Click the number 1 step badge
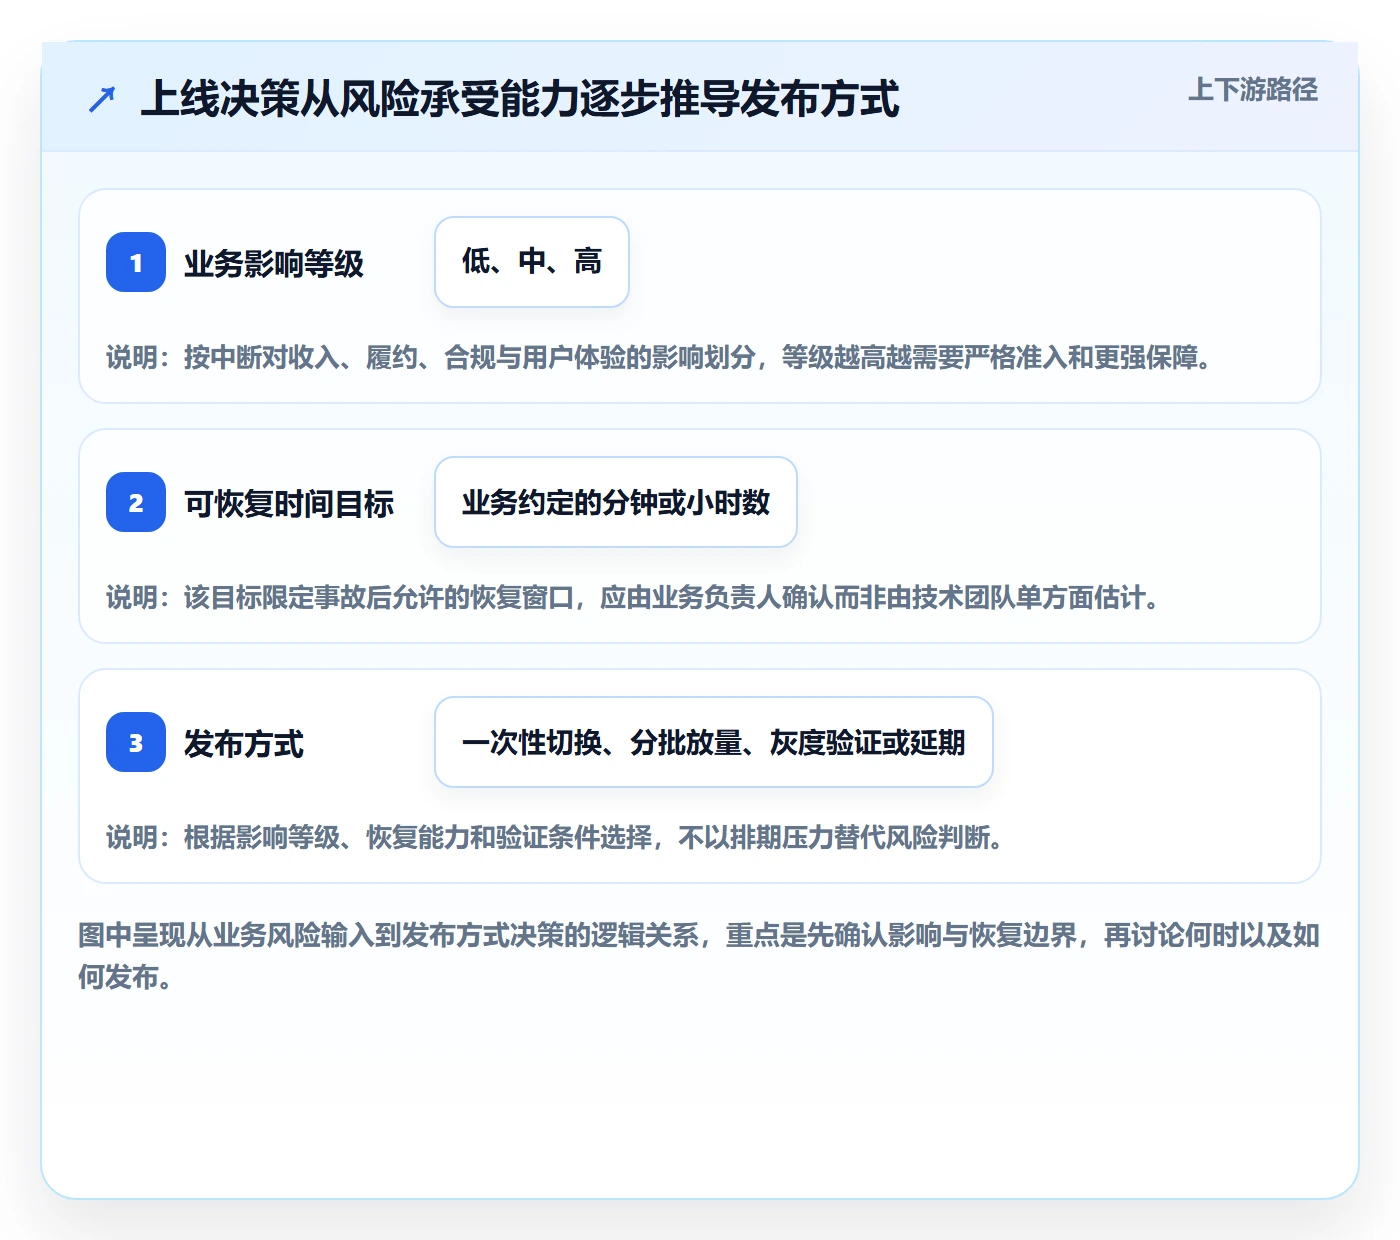The image size is (1400, 1240). [x=136, y=262]
